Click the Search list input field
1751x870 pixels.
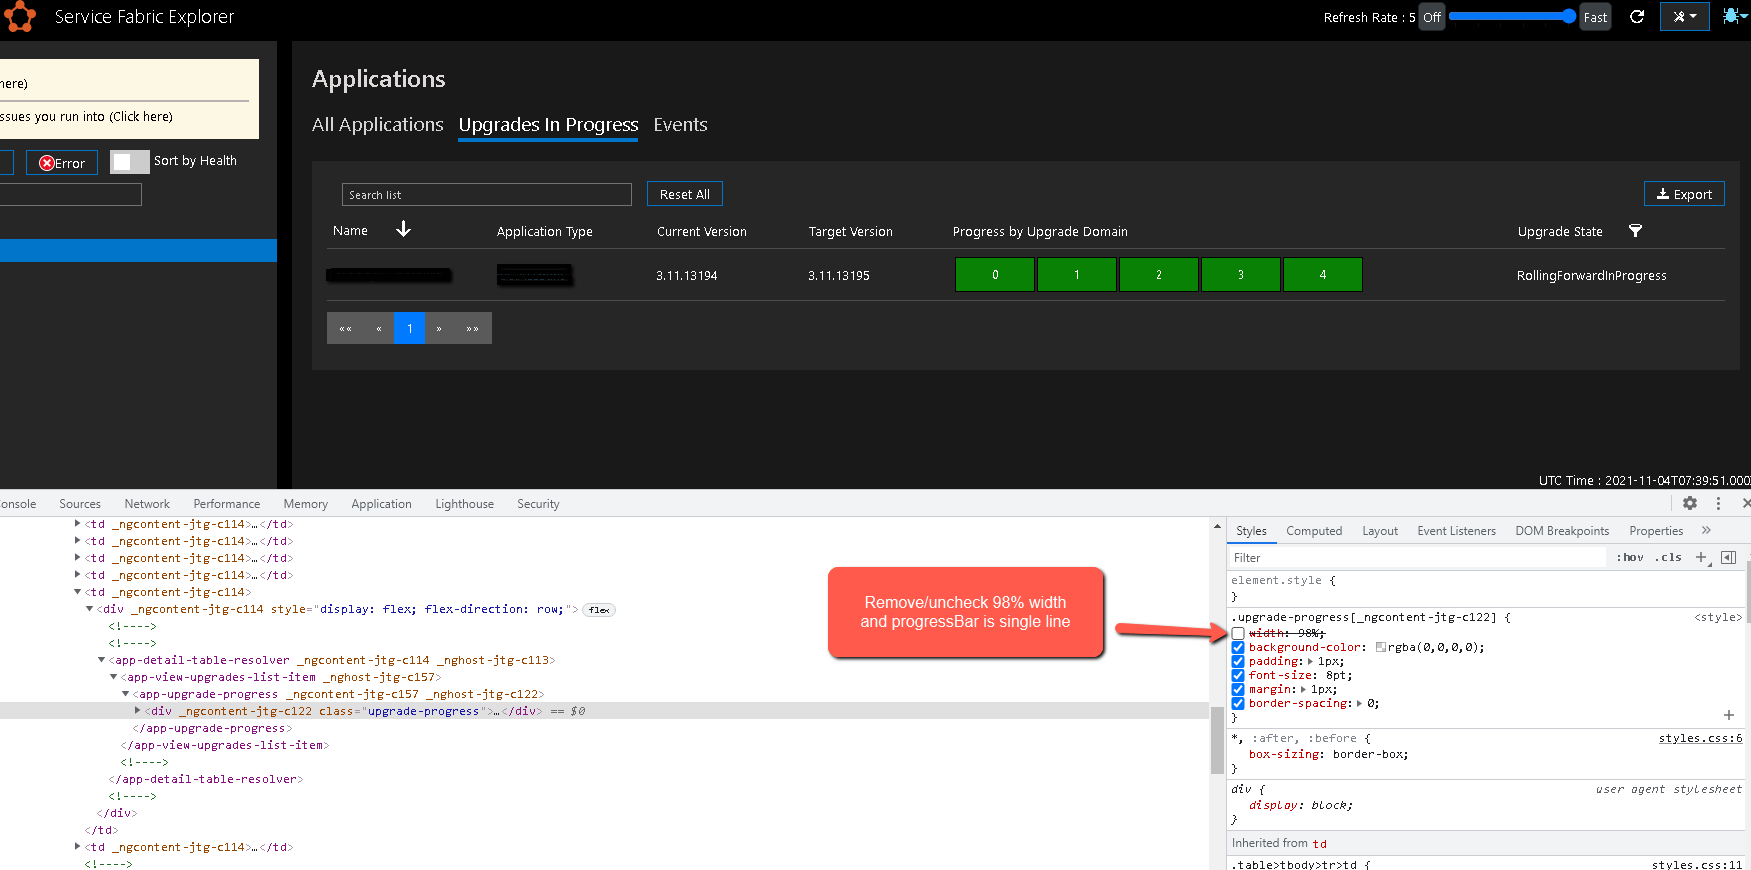[x=487, y=194]
